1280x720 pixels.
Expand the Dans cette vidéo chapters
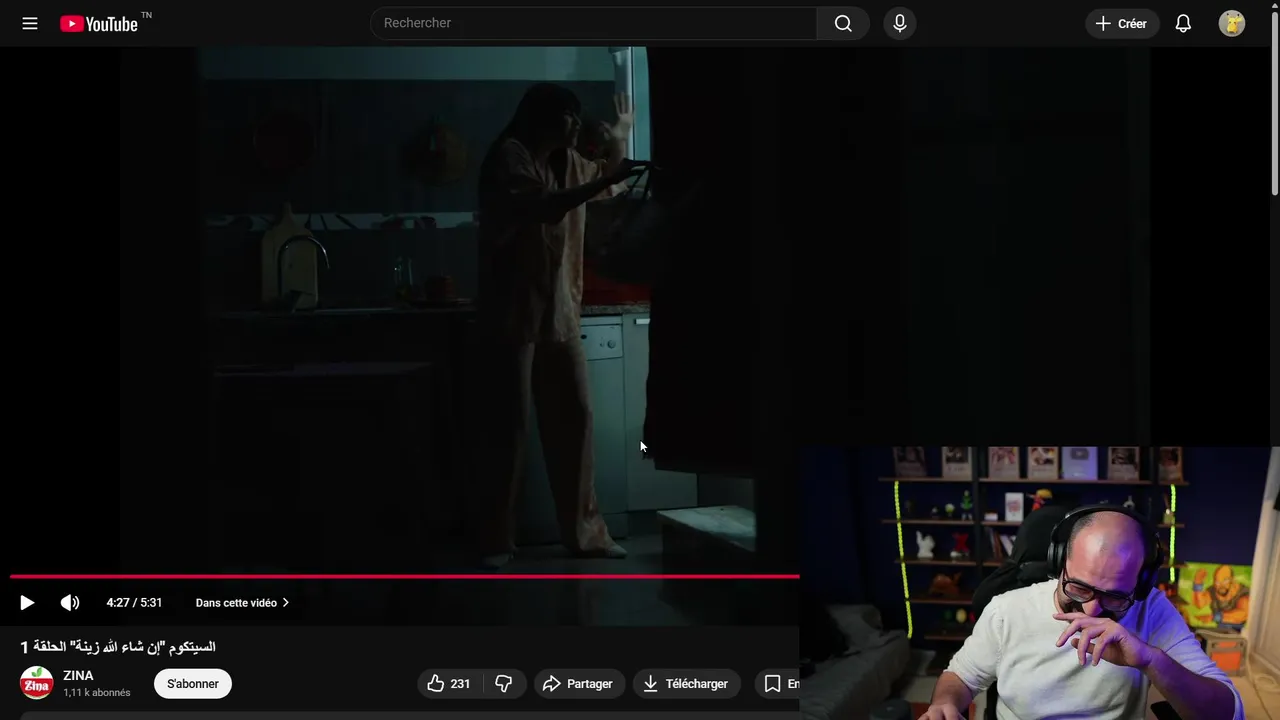tap(243, 603)
